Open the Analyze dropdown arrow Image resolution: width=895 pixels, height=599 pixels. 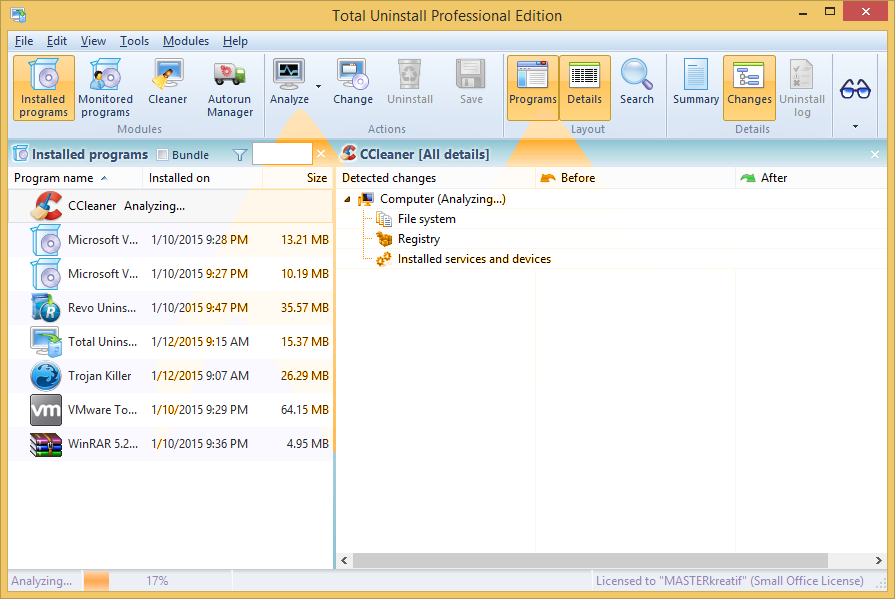(x=319, y=87)
